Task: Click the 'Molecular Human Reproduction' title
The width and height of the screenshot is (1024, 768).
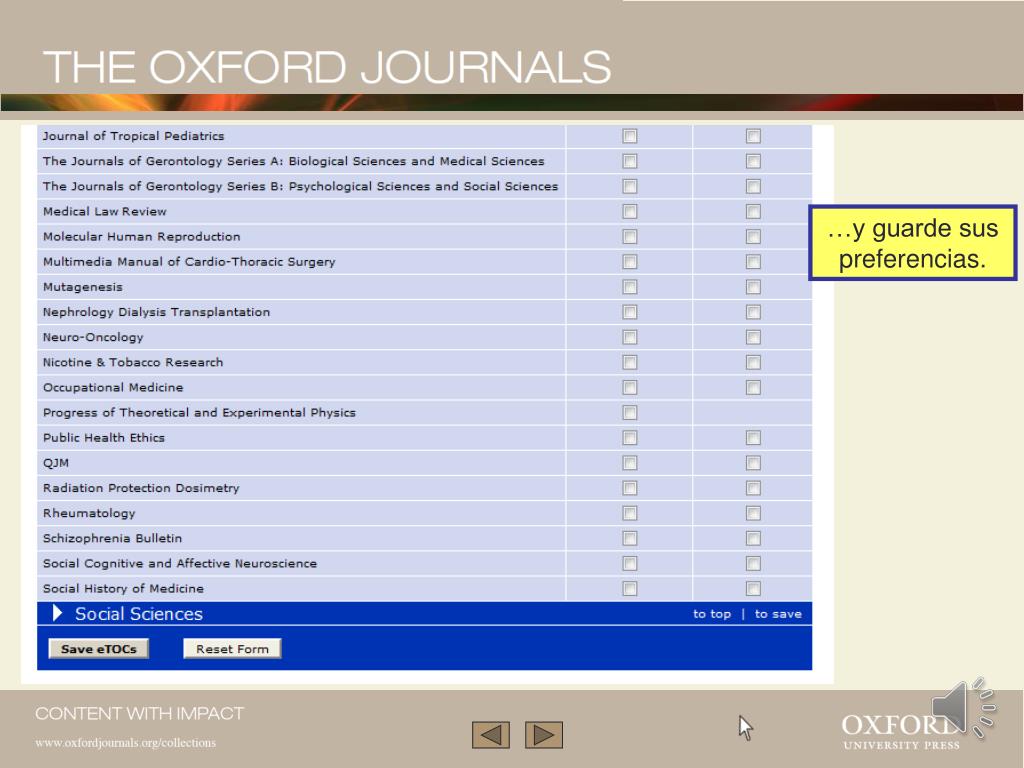Action: pyautogui.click(x=142, y=236)
